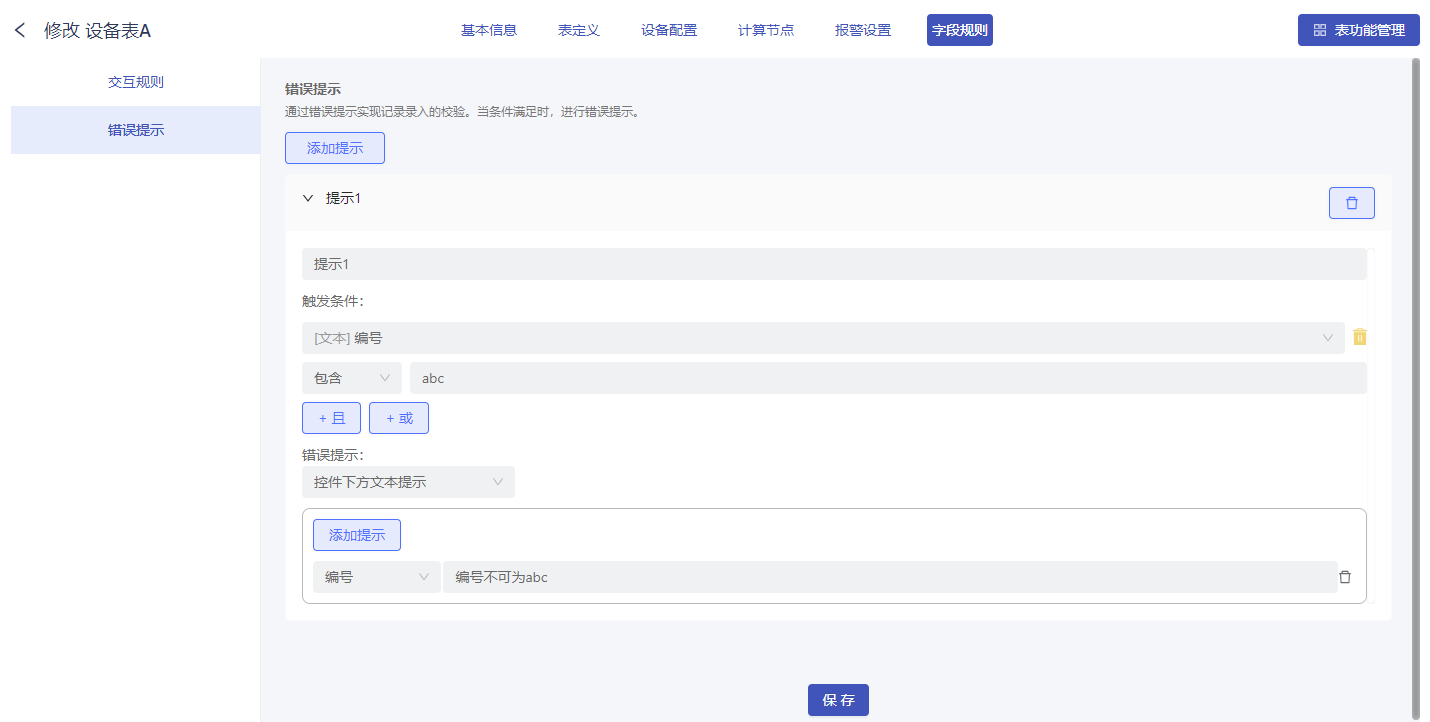The width and height of the screenshot is (1430, 722).
Task: Click the 触发条件: label
Action: [x=333, y=300]
